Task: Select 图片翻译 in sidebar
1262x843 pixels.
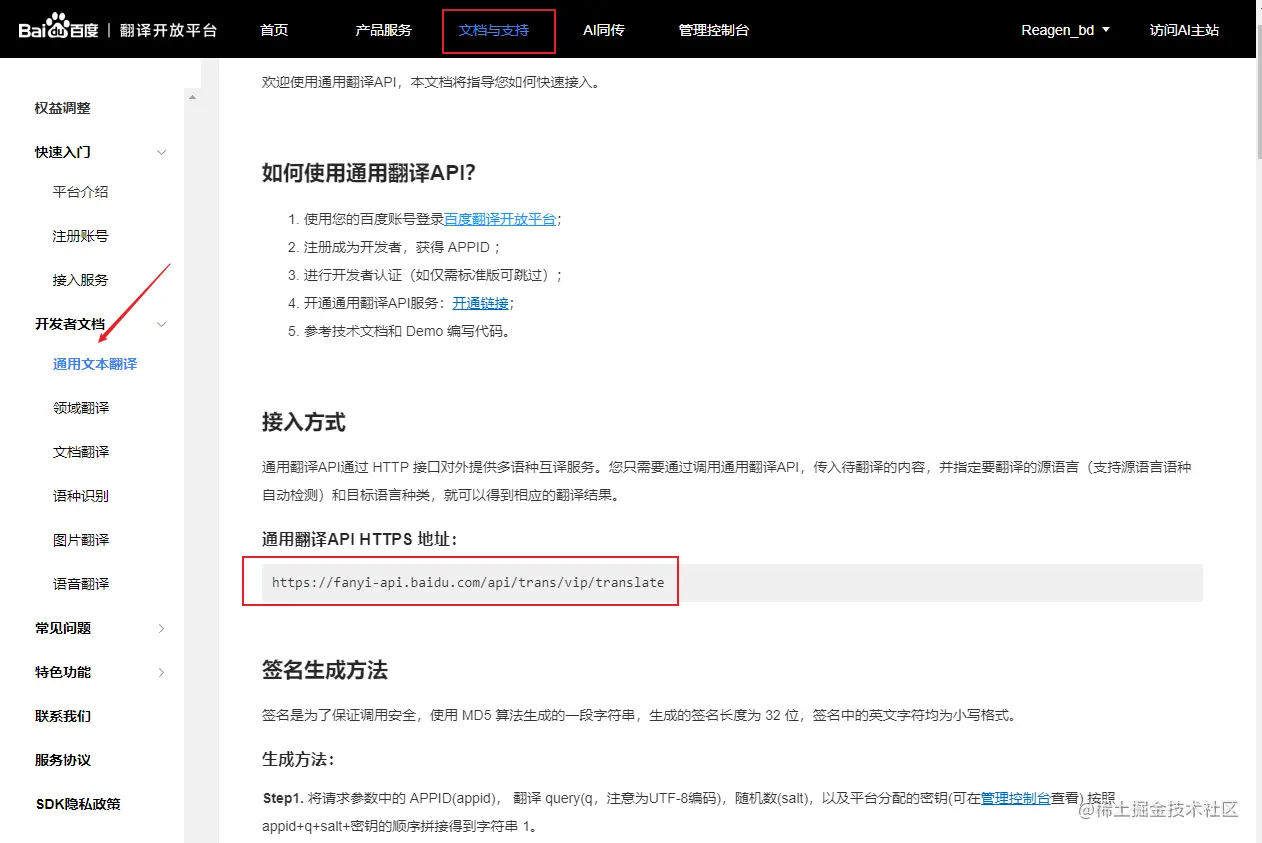Action: click(x=81, y=540)
